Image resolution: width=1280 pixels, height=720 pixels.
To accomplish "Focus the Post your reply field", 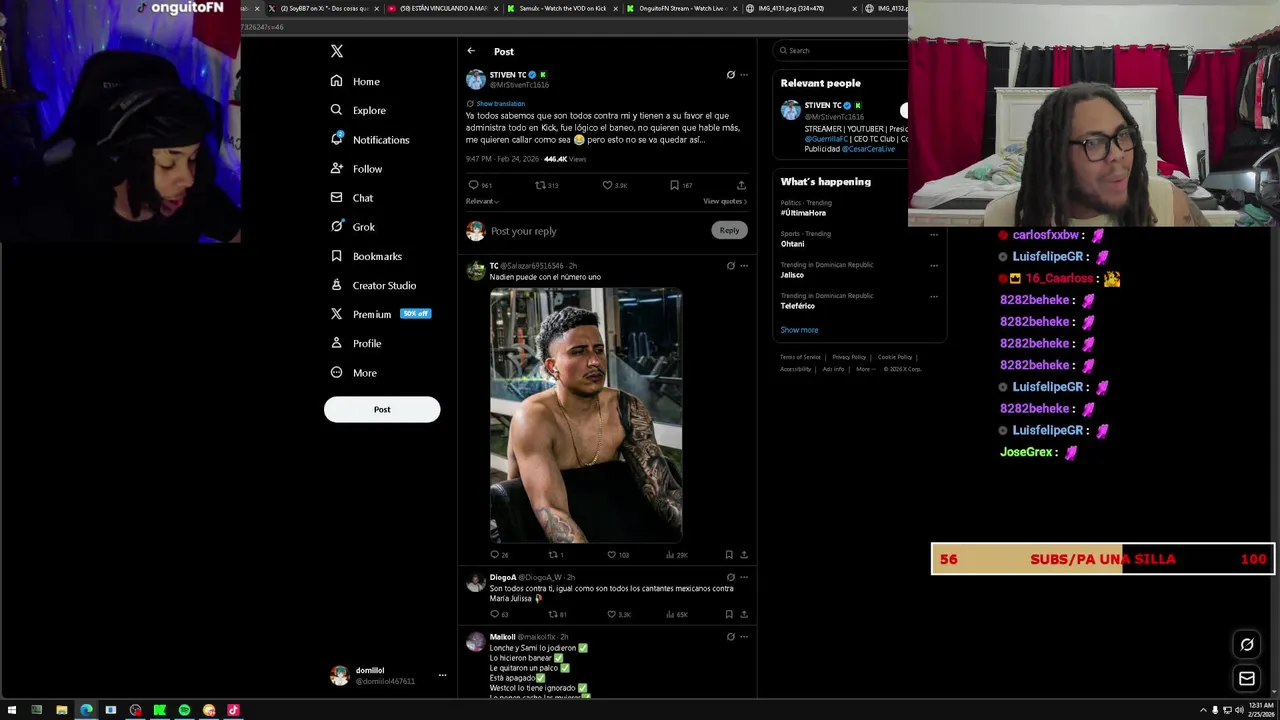I will (x=598, y=231).
